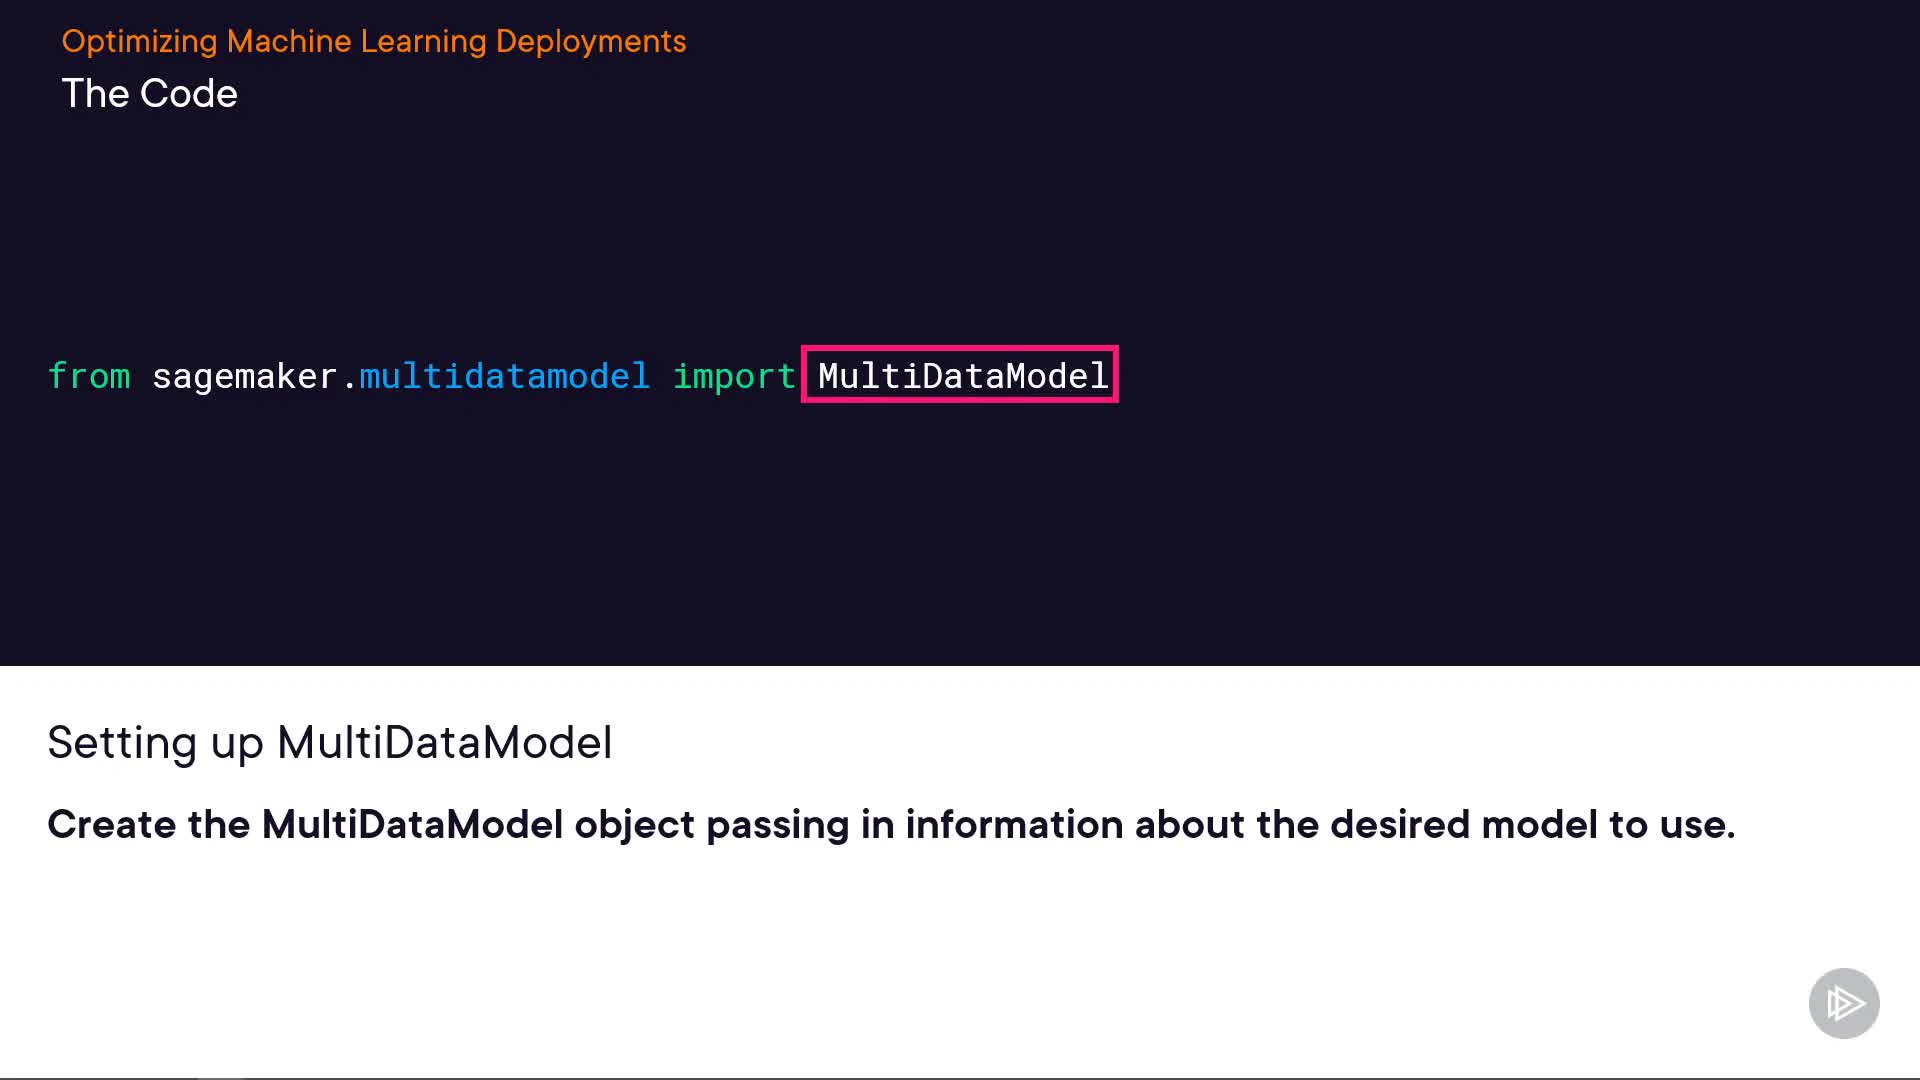Click the word "information" in the description
Image resolution: width=1920 pixels, height=1080 pixels.
click(1014, 825)
